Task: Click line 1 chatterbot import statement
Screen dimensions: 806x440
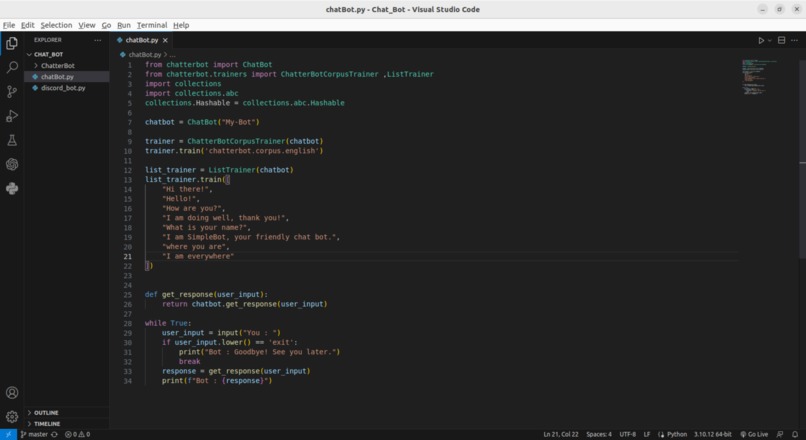Action: (208, 65)
